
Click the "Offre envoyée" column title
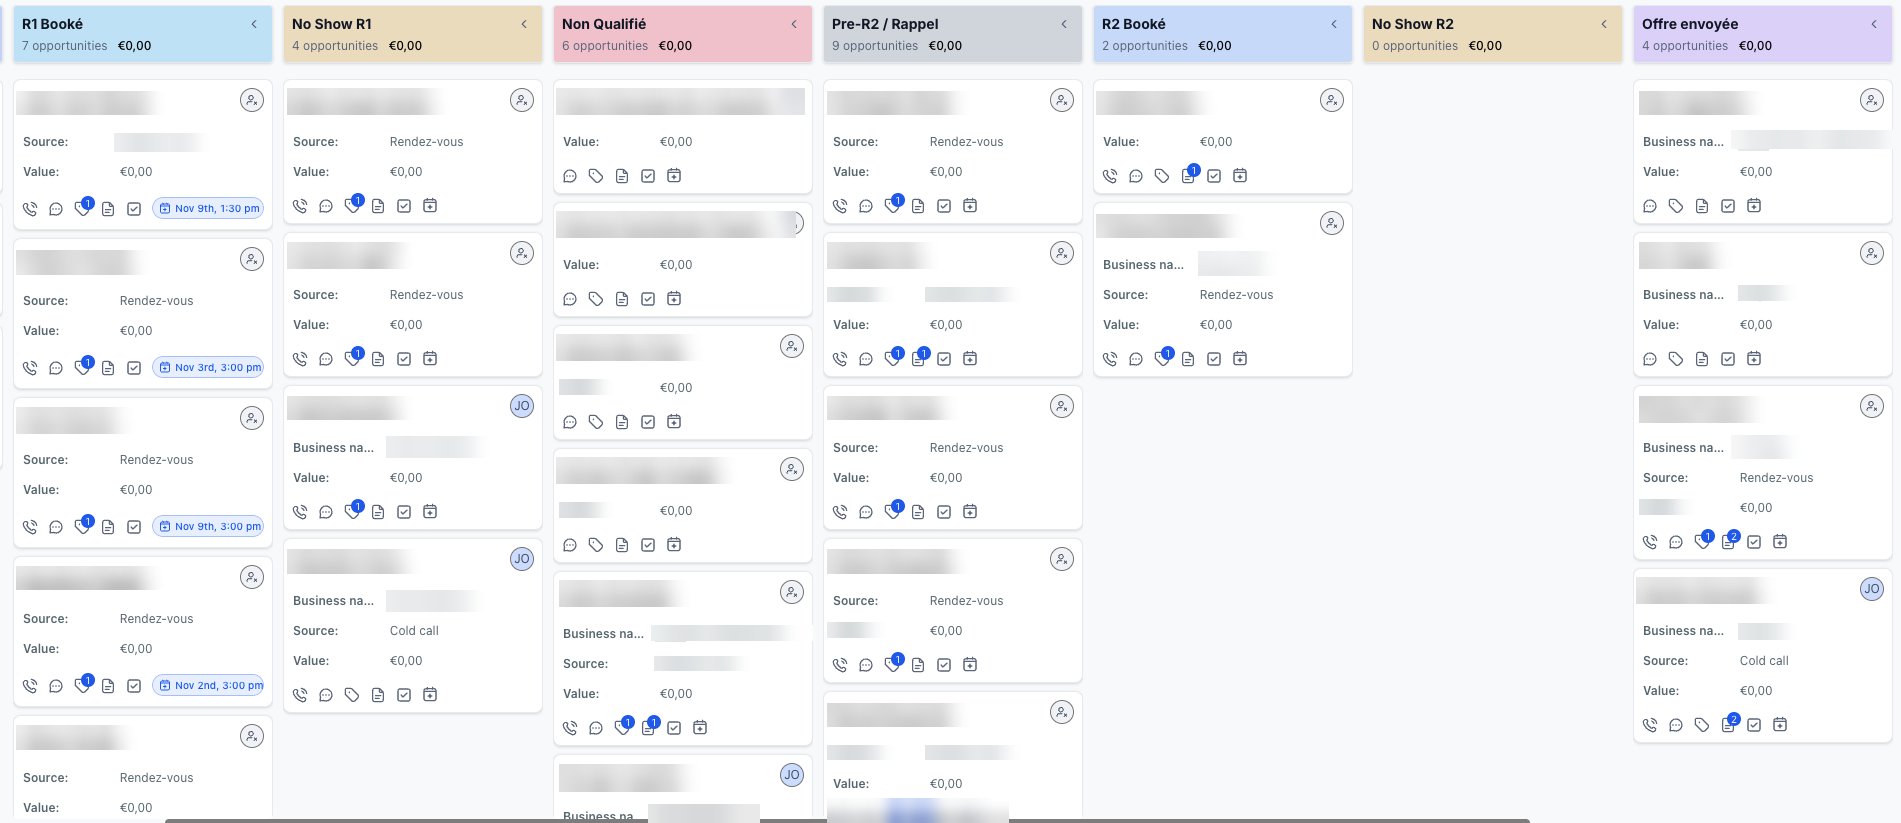coord(1690,24)
